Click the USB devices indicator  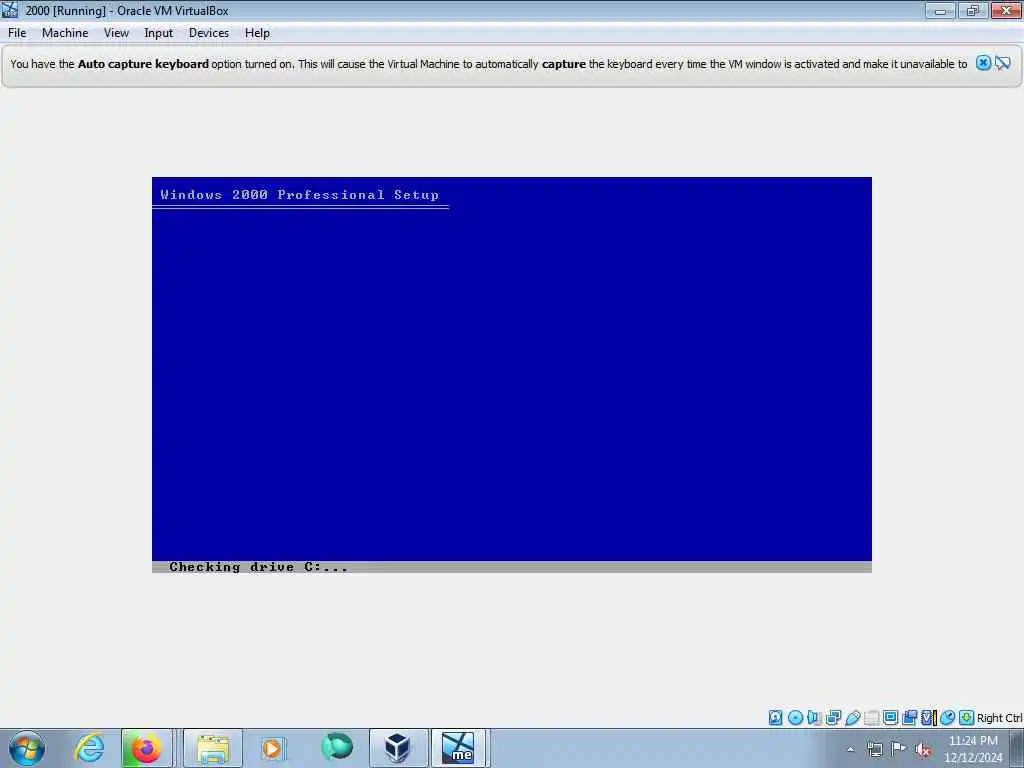click(852, 718)
